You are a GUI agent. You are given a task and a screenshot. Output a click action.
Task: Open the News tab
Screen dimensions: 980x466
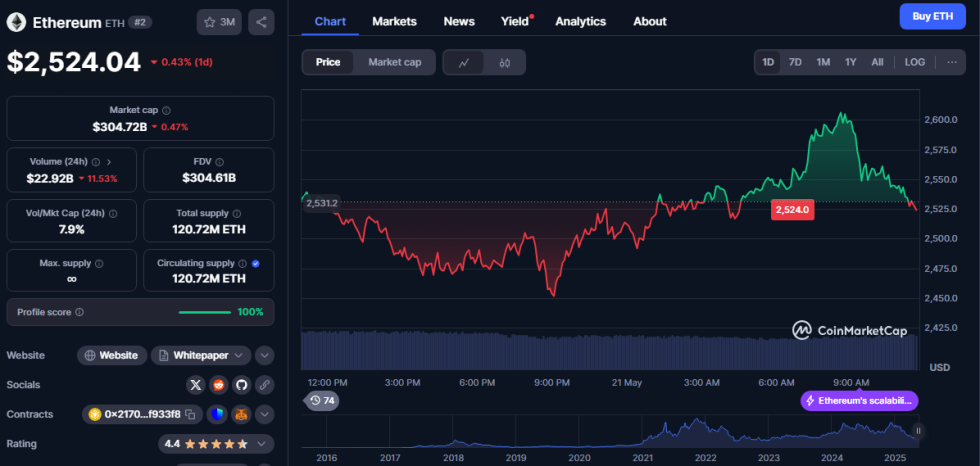(459, 21)
